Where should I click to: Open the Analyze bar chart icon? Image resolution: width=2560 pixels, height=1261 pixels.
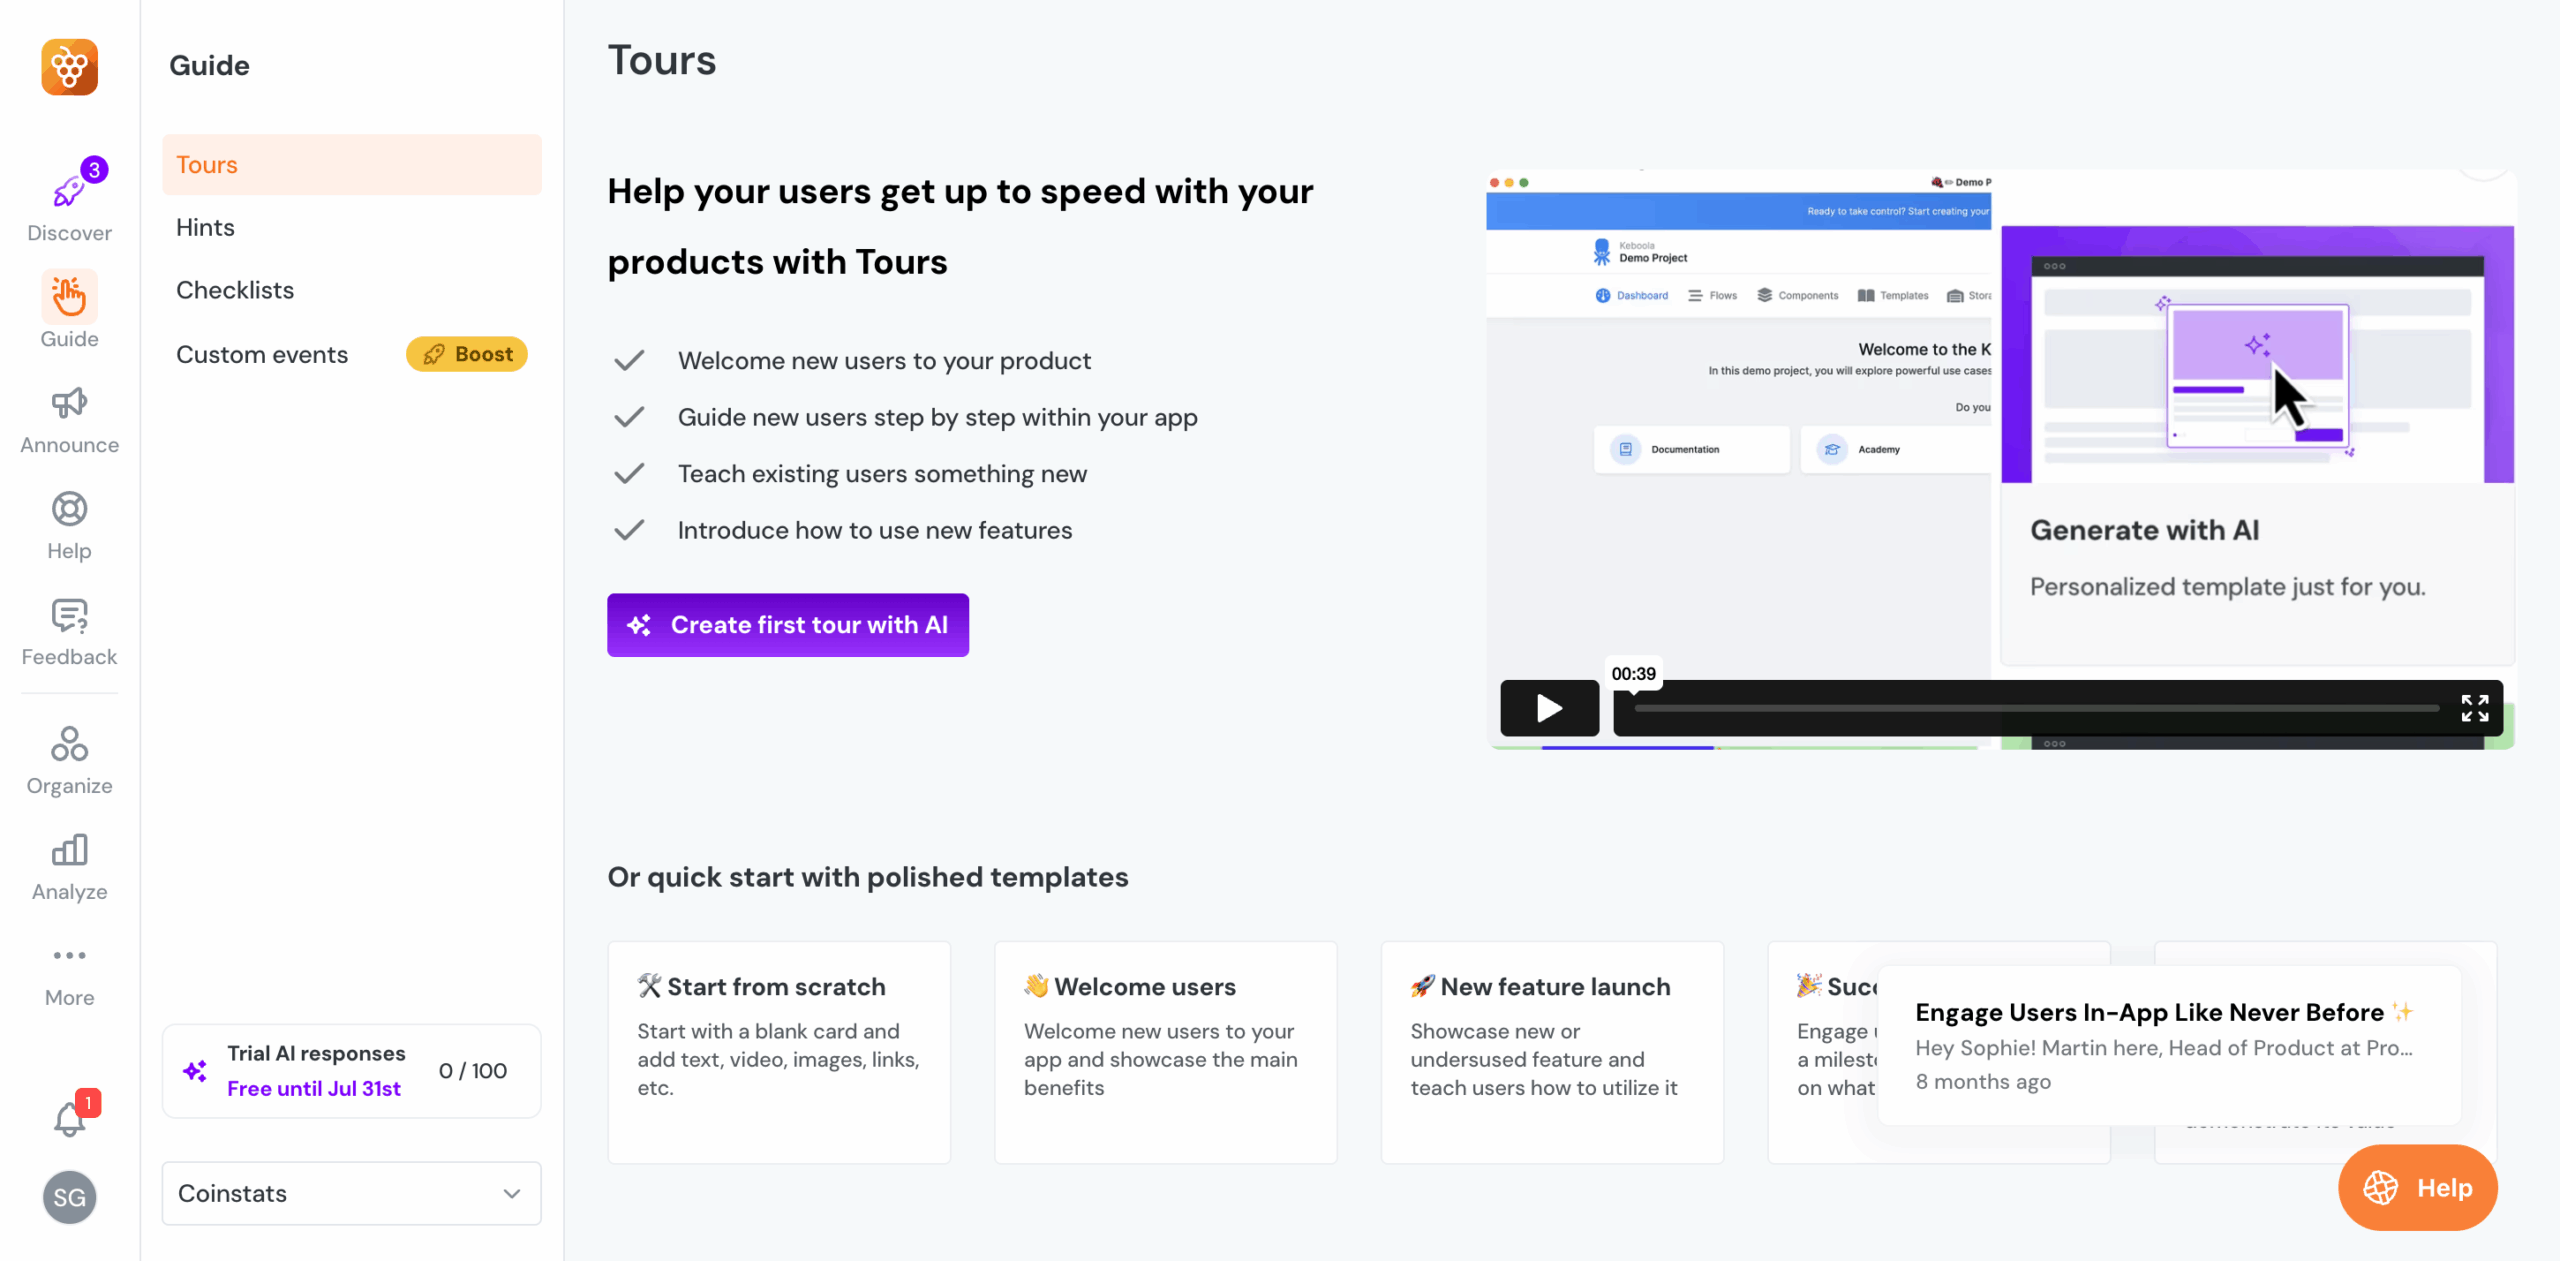(69, 851)
